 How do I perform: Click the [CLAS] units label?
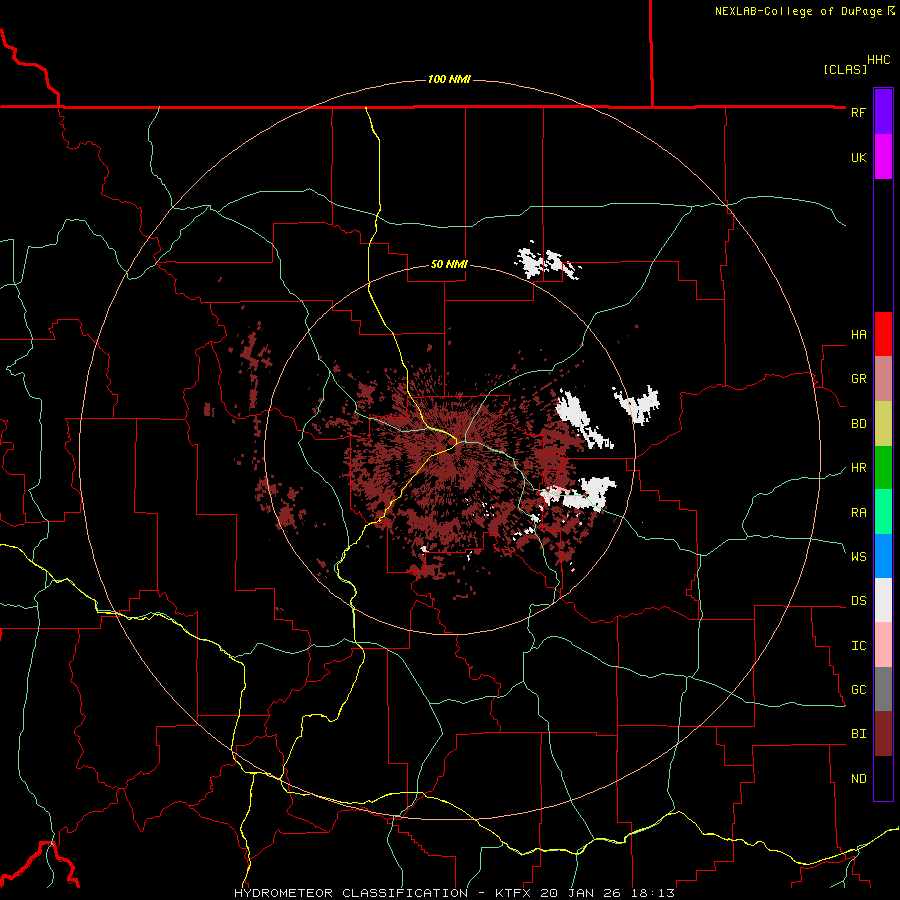pyautogui.click(x=845, y=69)
